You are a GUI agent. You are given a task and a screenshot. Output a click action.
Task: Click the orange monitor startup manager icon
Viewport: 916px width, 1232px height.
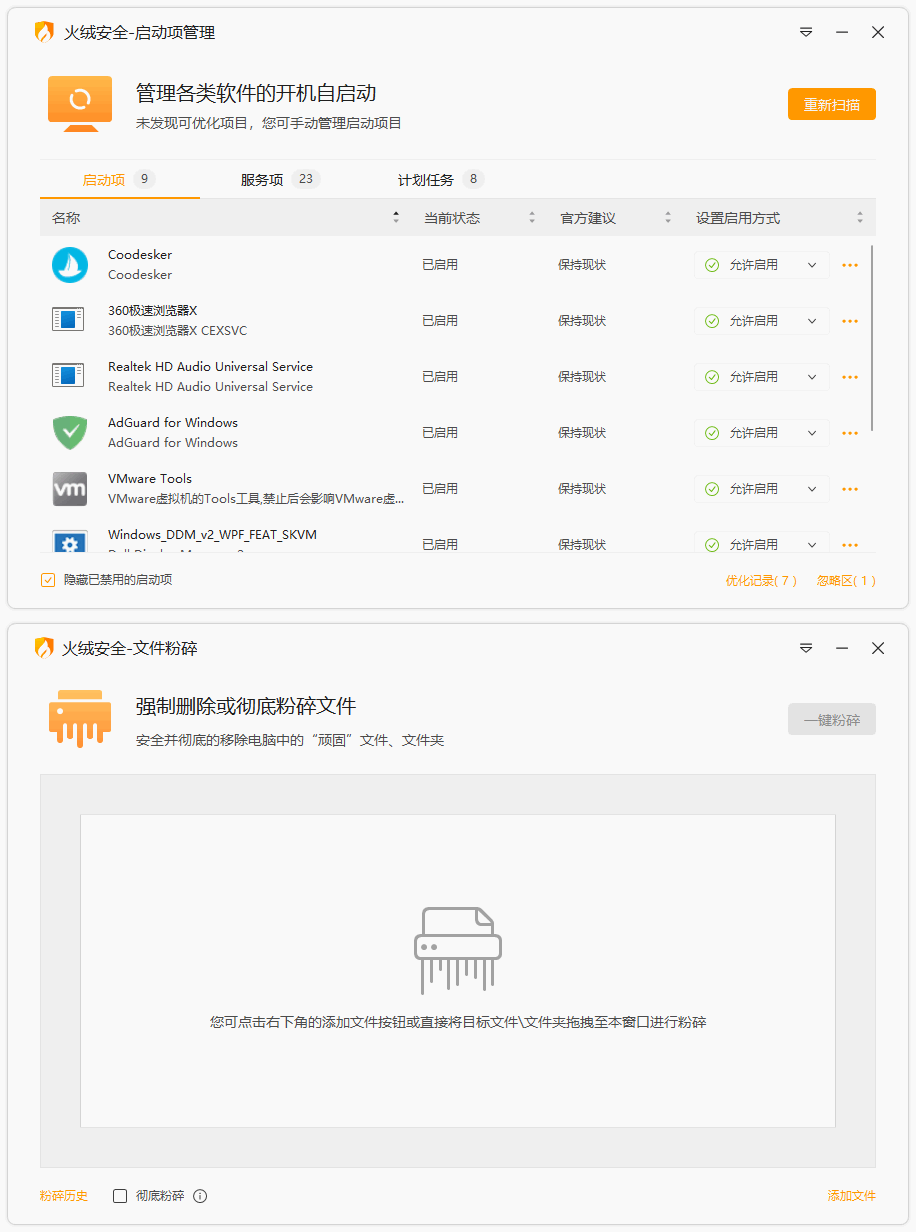[80, 103]
